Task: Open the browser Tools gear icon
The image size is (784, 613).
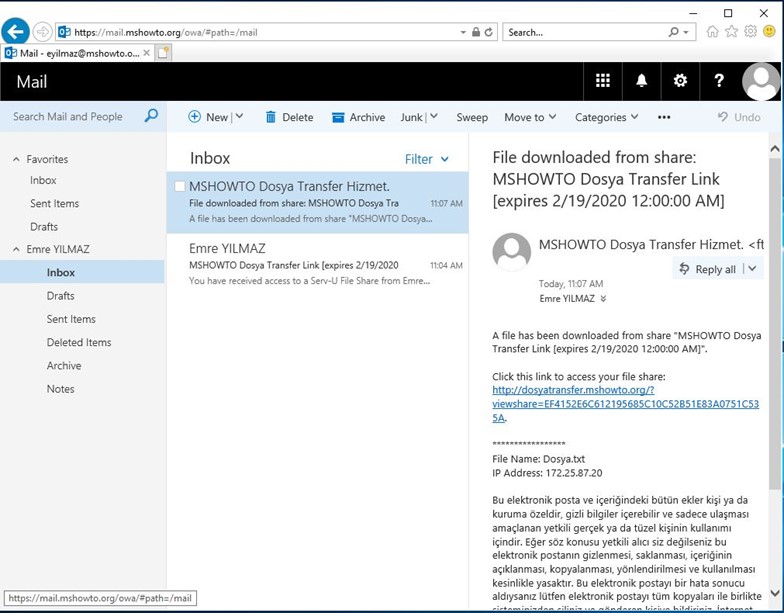Action: click(750, 32)
